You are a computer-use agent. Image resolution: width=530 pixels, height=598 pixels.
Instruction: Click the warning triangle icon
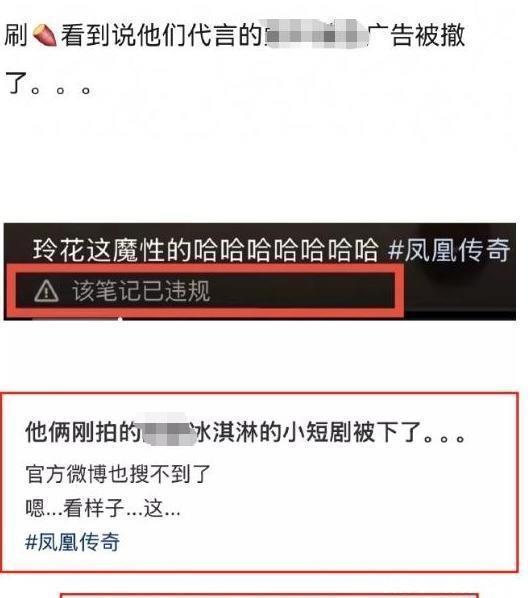46,291
